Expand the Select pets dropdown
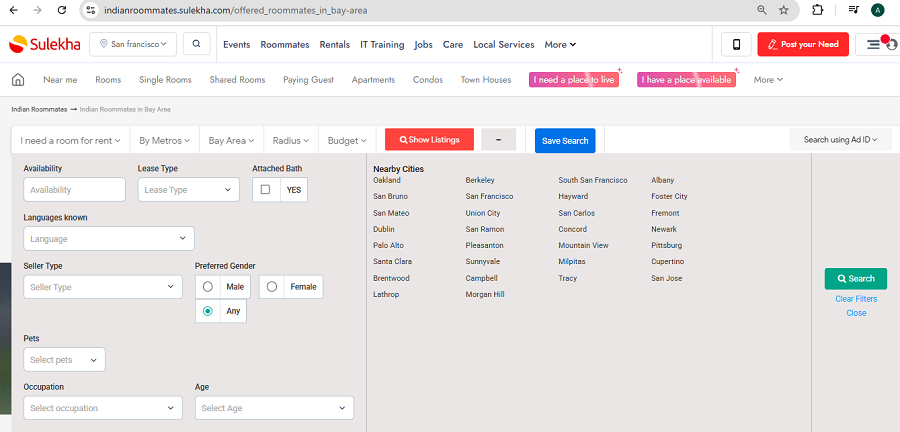The image size is (900, 432). tap(64, 359)
